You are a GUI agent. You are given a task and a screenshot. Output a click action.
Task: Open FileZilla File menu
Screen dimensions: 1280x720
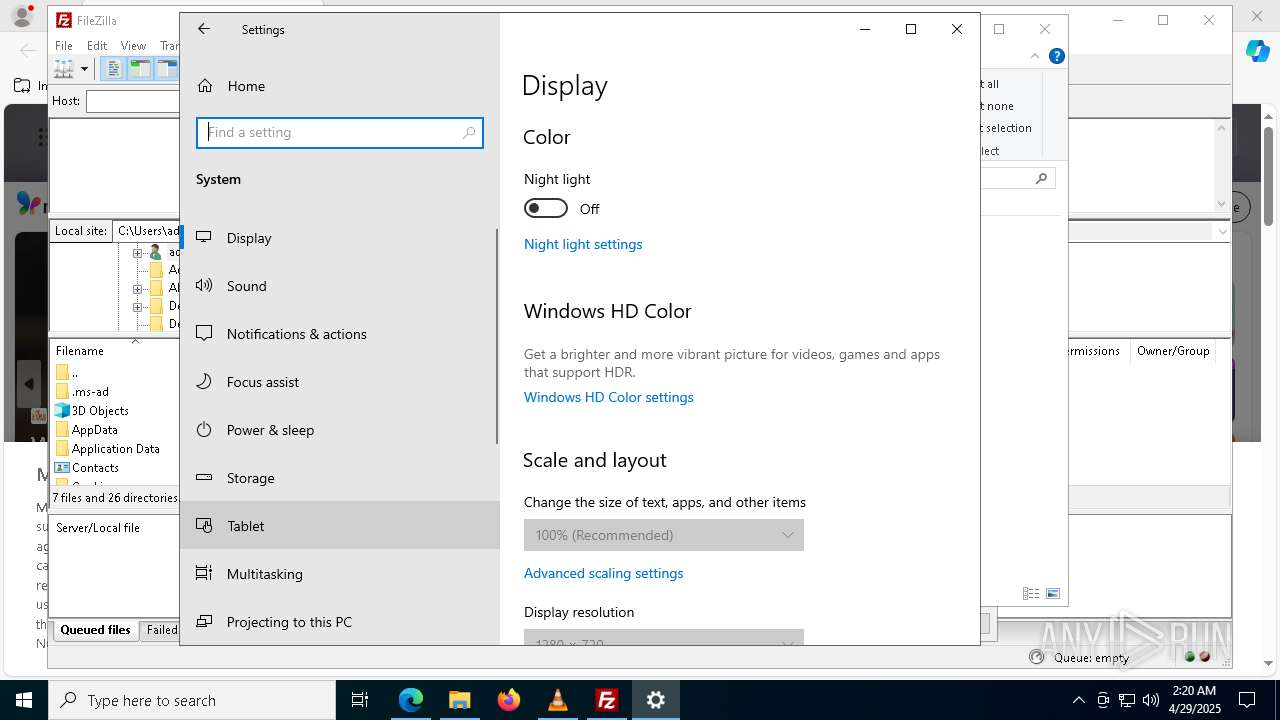[64, 46]
